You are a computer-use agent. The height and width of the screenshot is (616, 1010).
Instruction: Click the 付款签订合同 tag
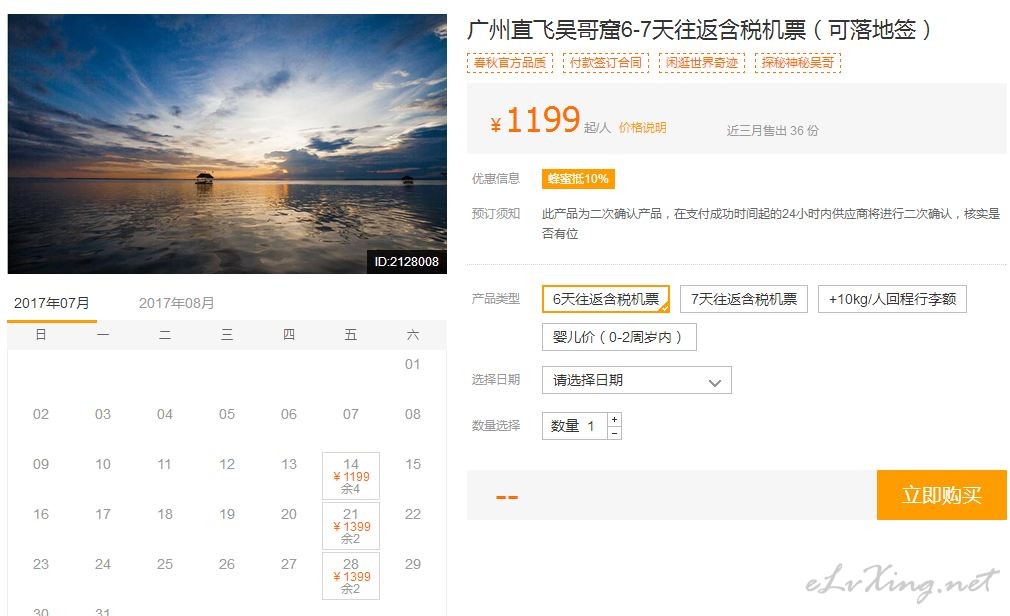tap(605, 63)
